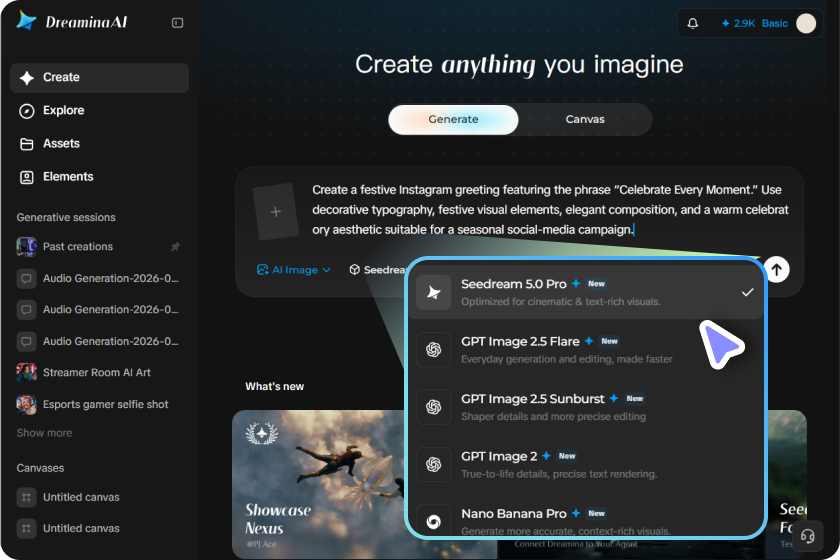
Task: Click the Create sparkle icon
Action: coord(27,78)
